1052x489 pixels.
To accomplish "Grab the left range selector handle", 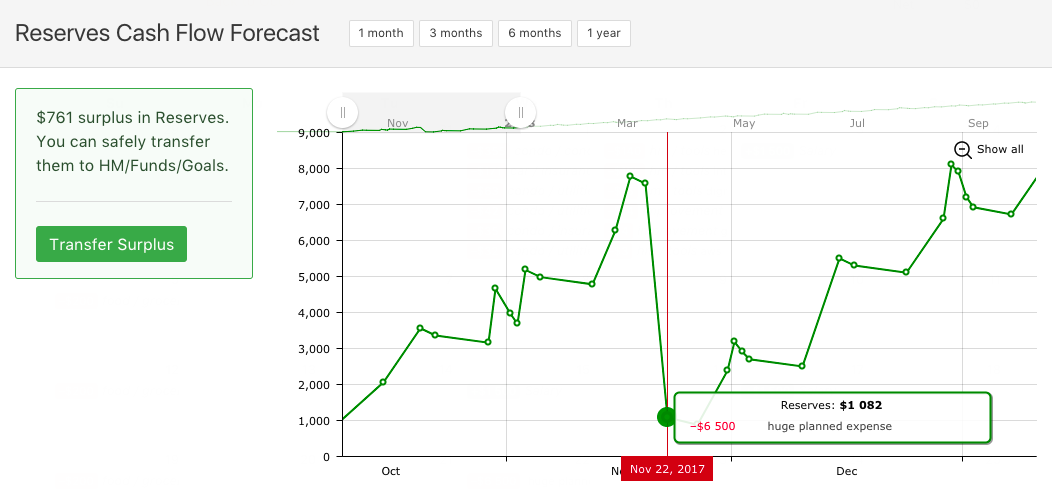I will click(x=343, y=112).
